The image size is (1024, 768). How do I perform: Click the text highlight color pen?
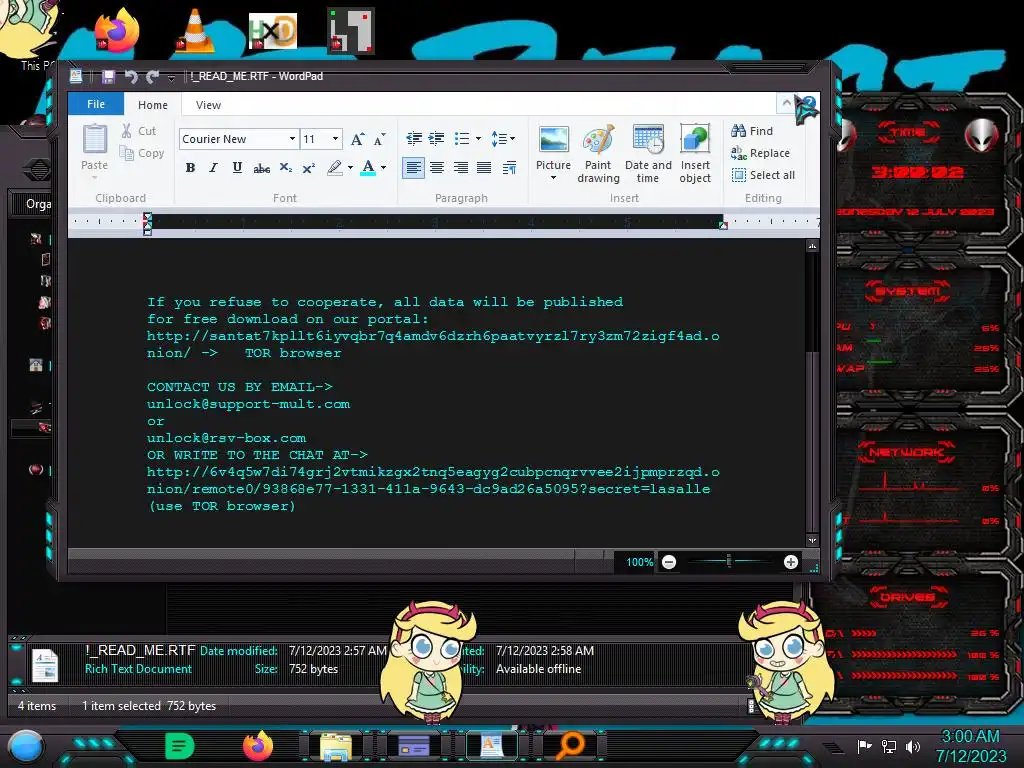pos(334,168)
